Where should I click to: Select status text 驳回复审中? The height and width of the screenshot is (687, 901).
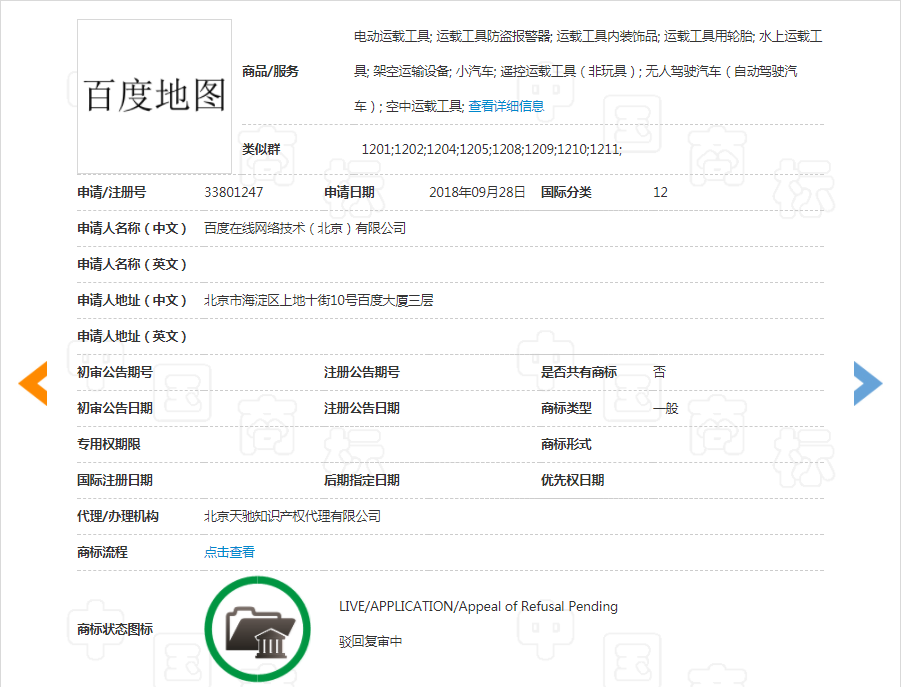370,641
